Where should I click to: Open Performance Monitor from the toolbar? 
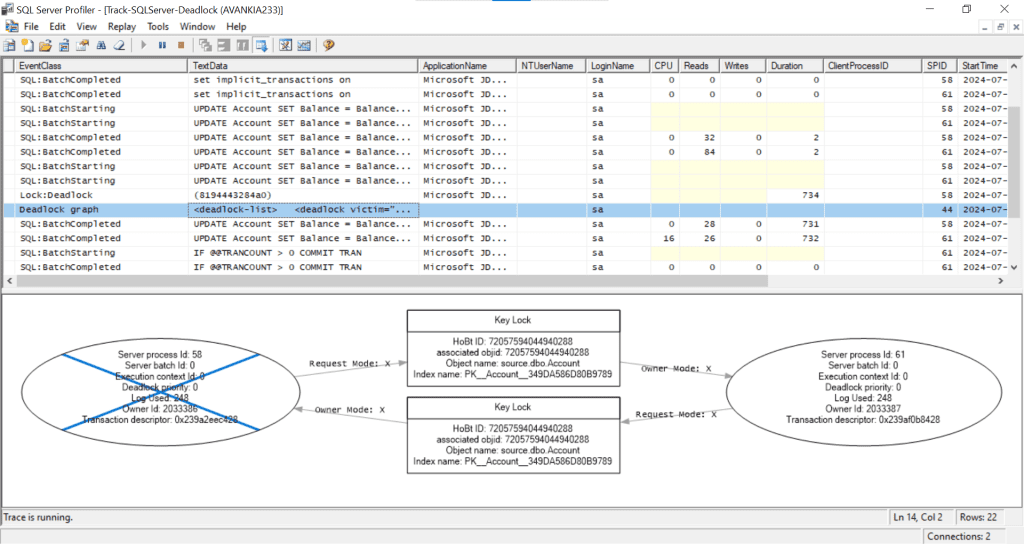pos(303,45)
